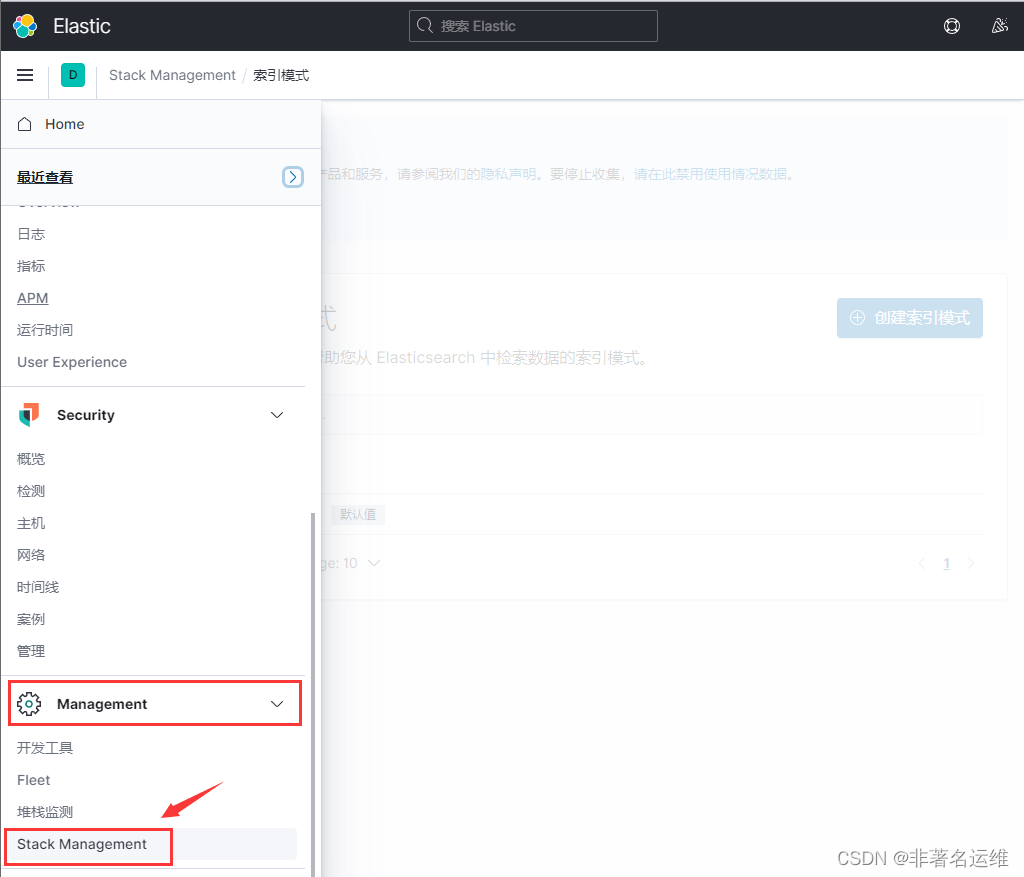Click Stack Management breadcrumb
1024x877 pixels.
(x=172, y=75)
